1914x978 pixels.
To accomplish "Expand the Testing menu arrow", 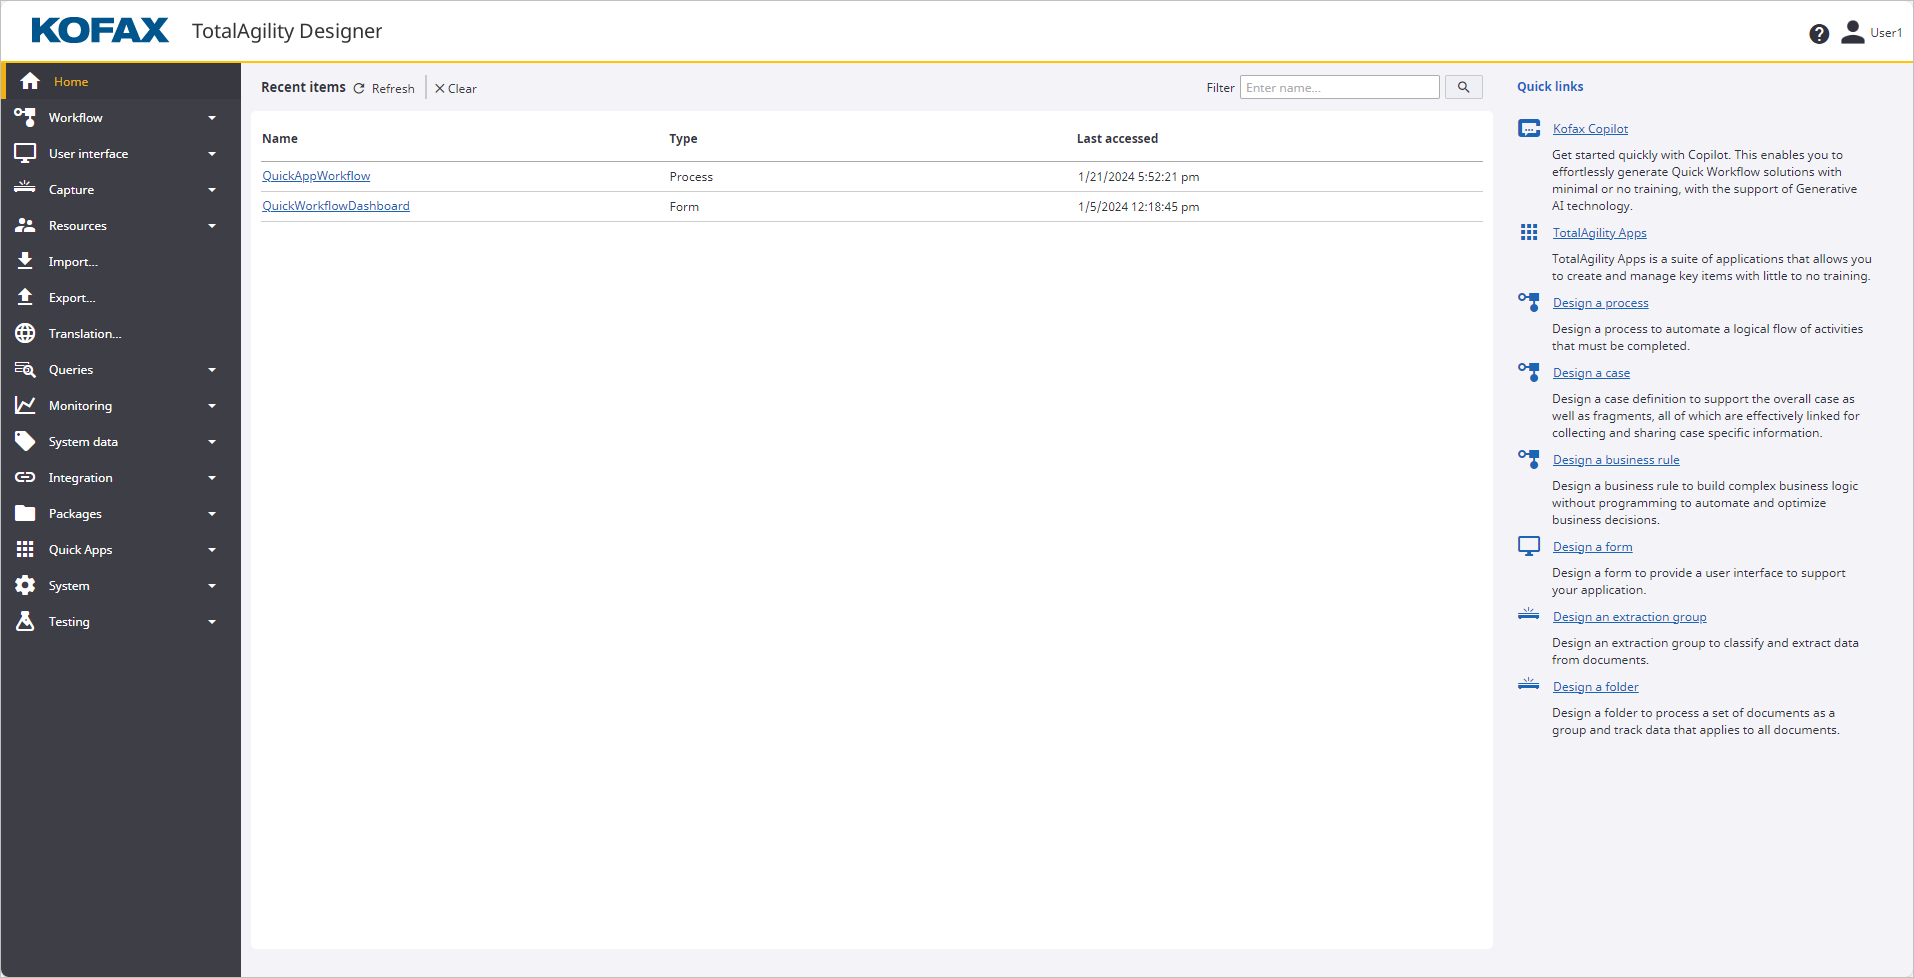I will click(212, 622).
